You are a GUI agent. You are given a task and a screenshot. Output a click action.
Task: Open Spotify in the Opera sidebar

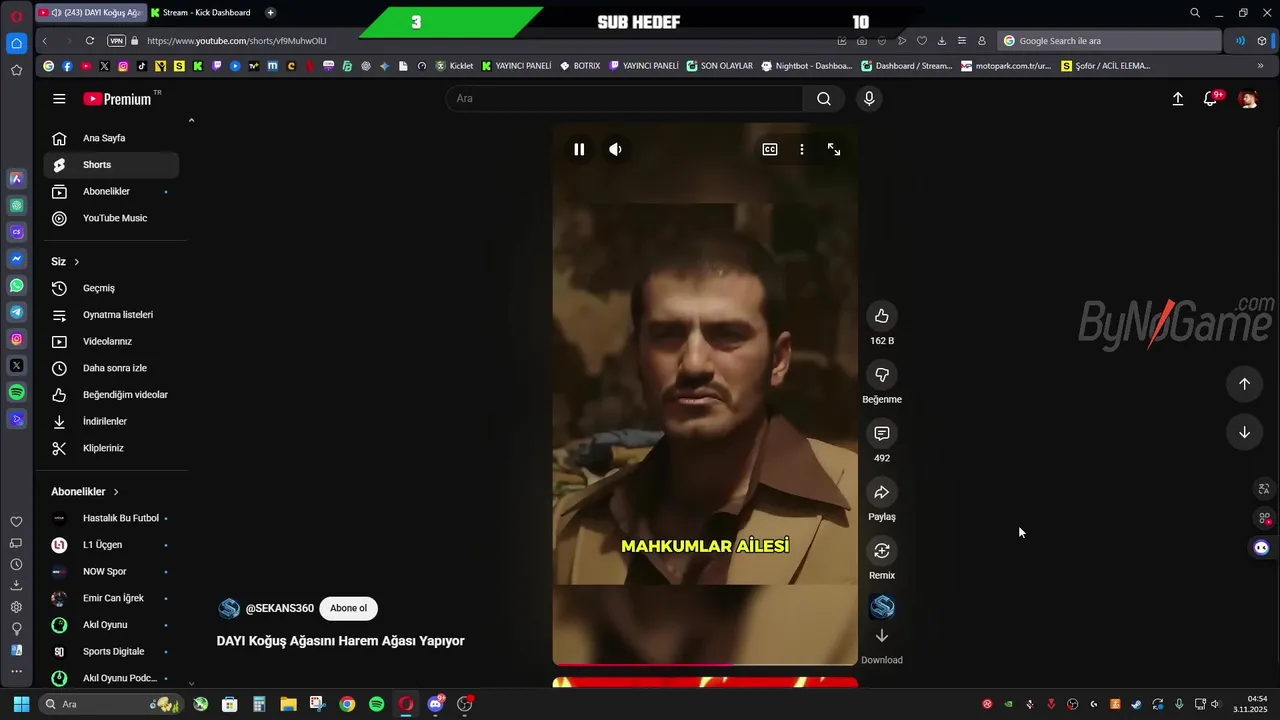coord(16,393)
